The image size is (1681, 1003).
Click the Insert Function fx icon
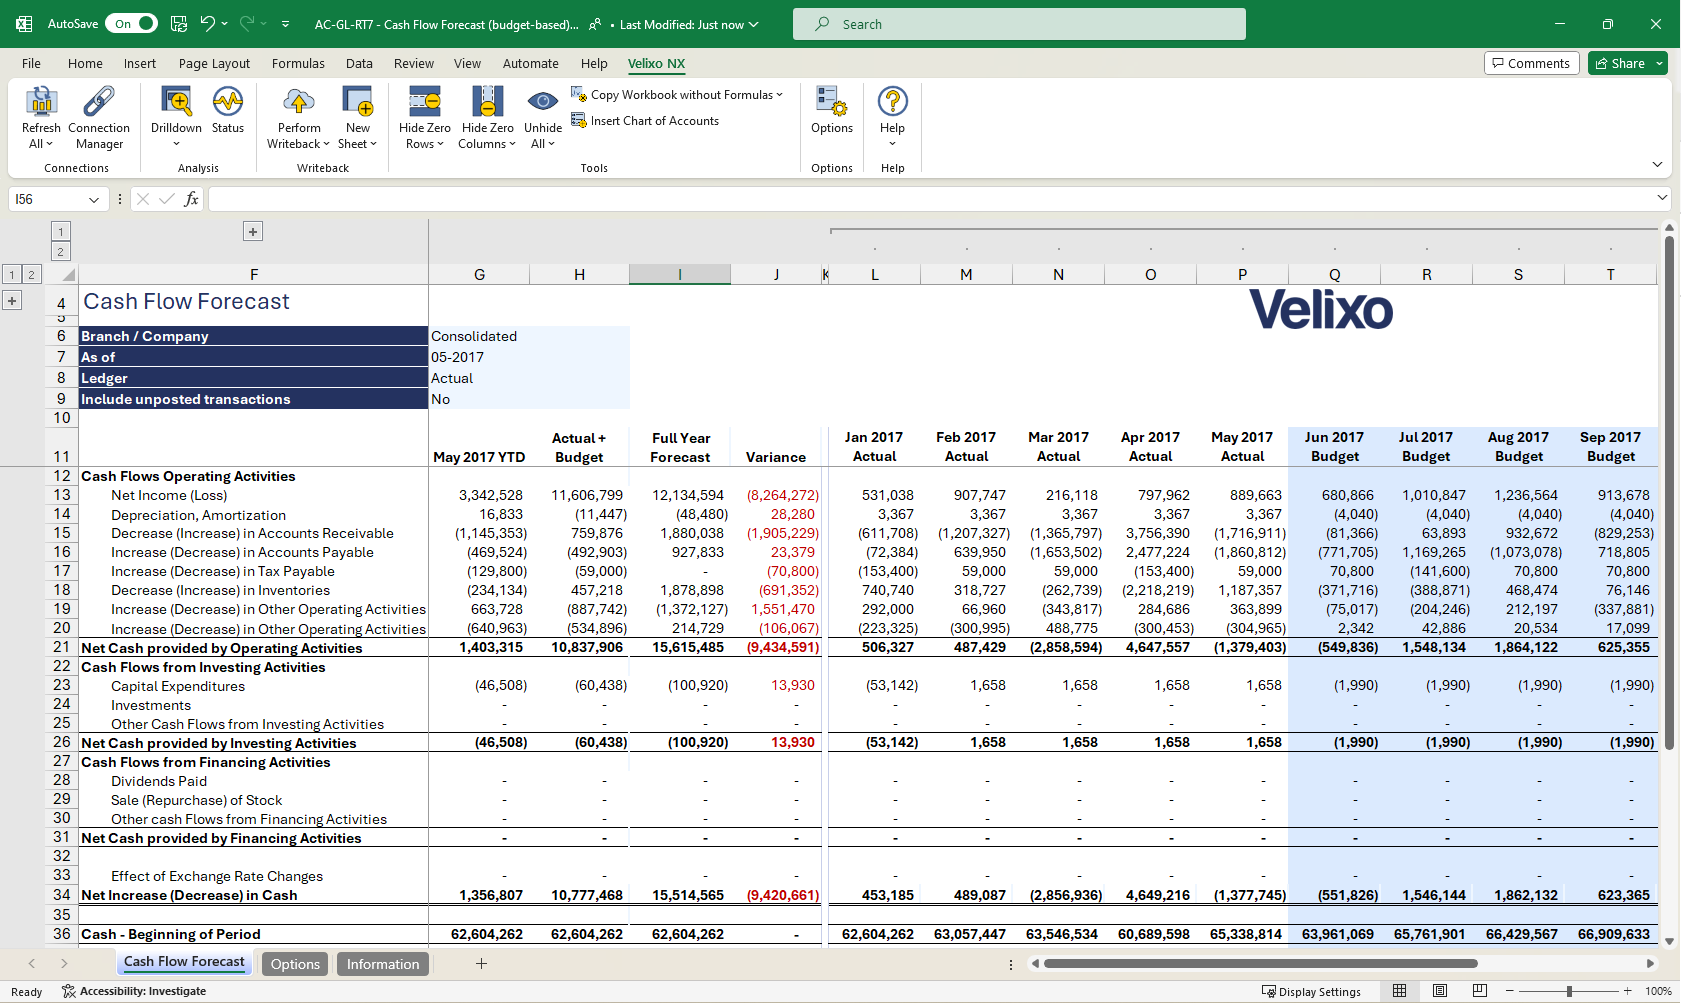pyautogui.click(x=191, y=199)
